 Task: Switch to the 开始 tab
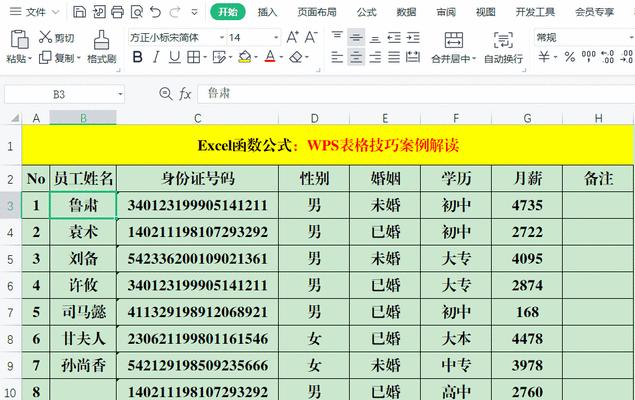(228, 12)
